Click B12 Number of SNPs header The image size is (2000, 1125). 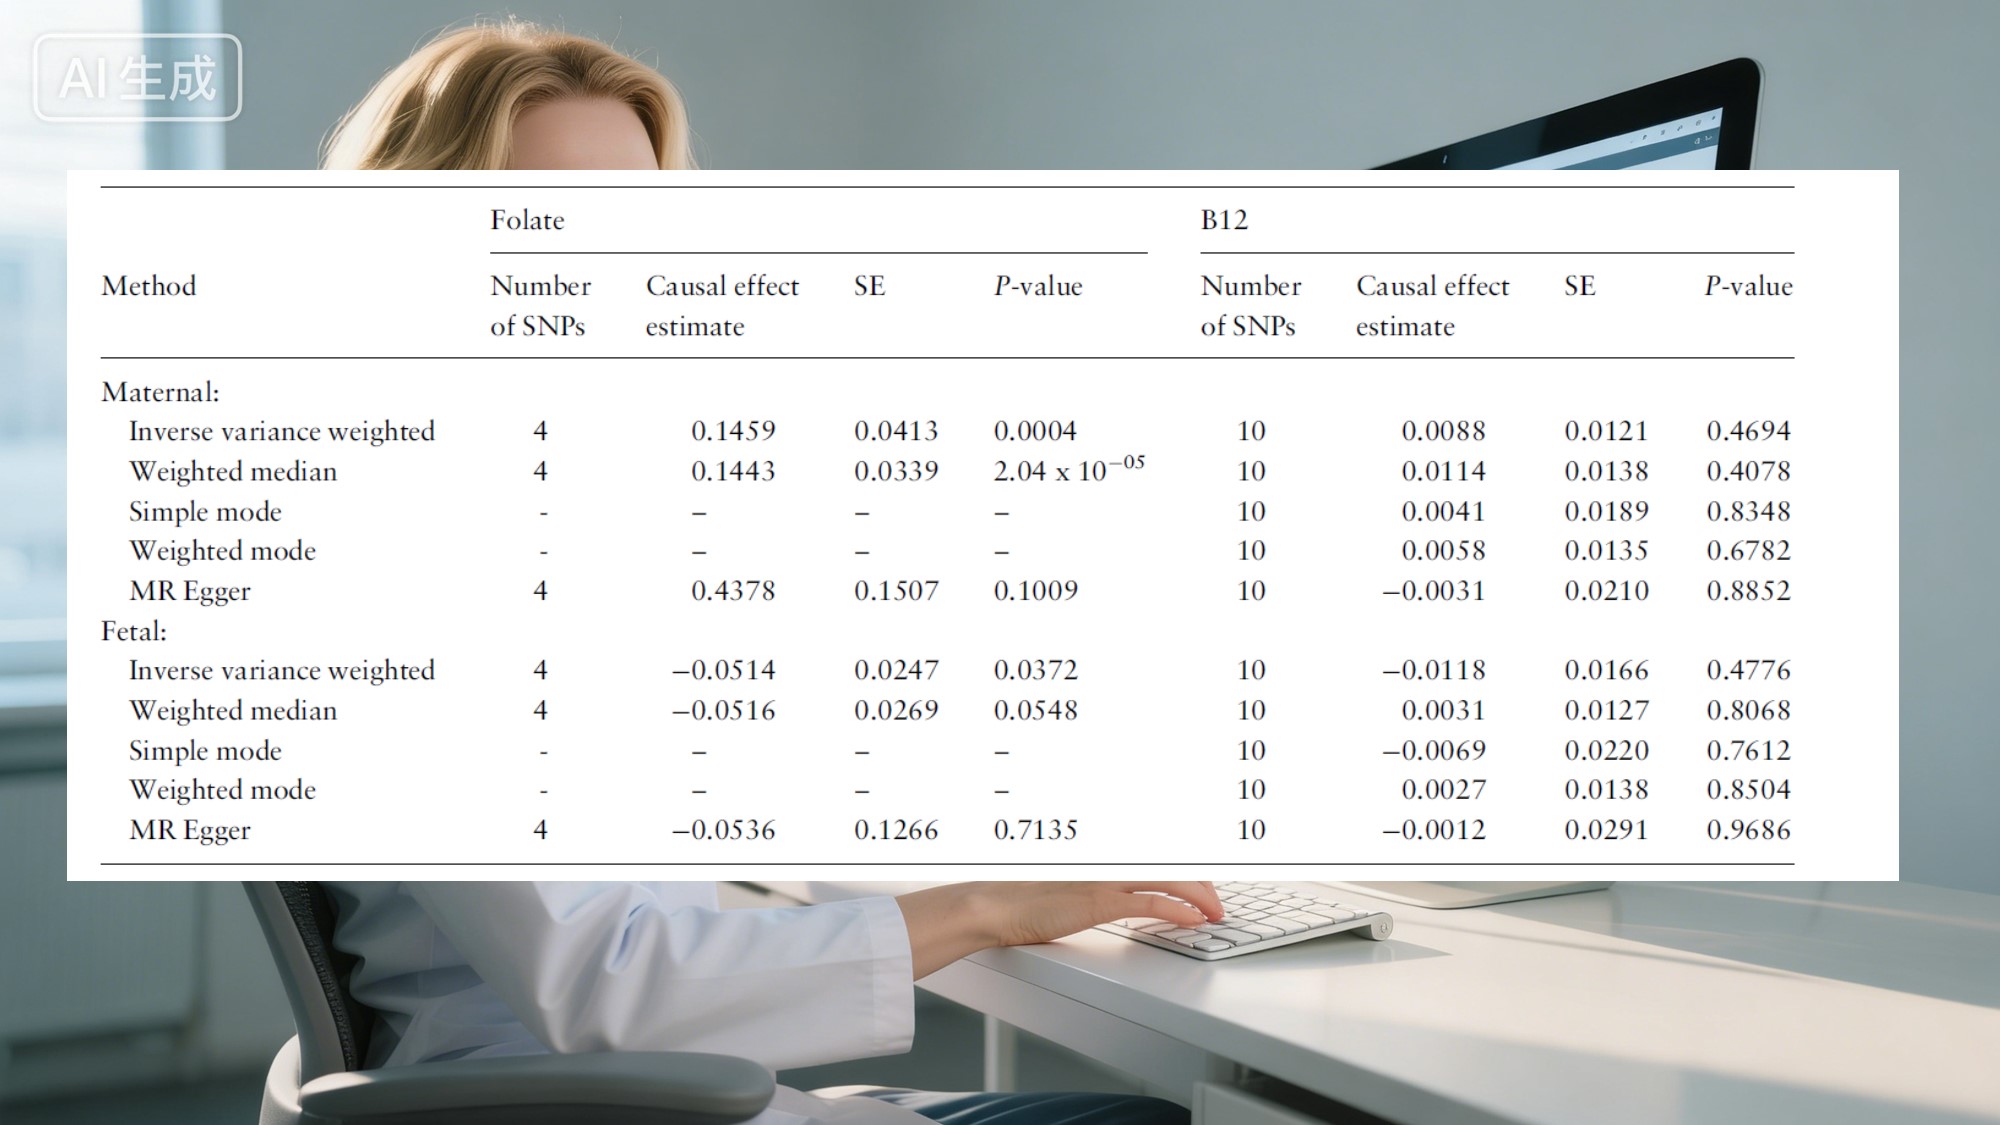1250,305
